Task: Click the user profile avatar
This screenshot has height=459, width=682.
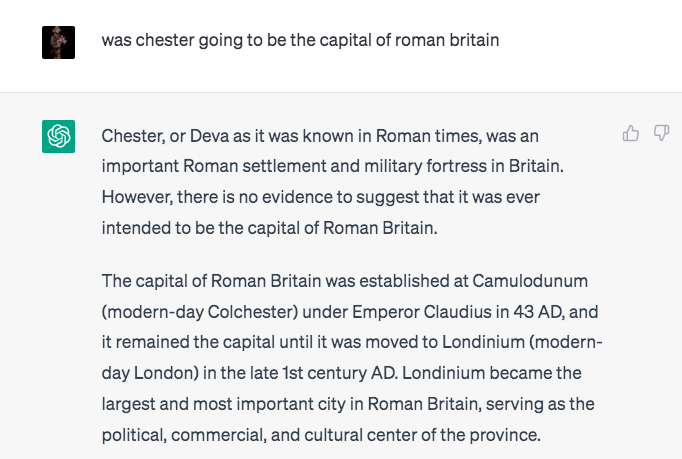Action: click(58, 41)
